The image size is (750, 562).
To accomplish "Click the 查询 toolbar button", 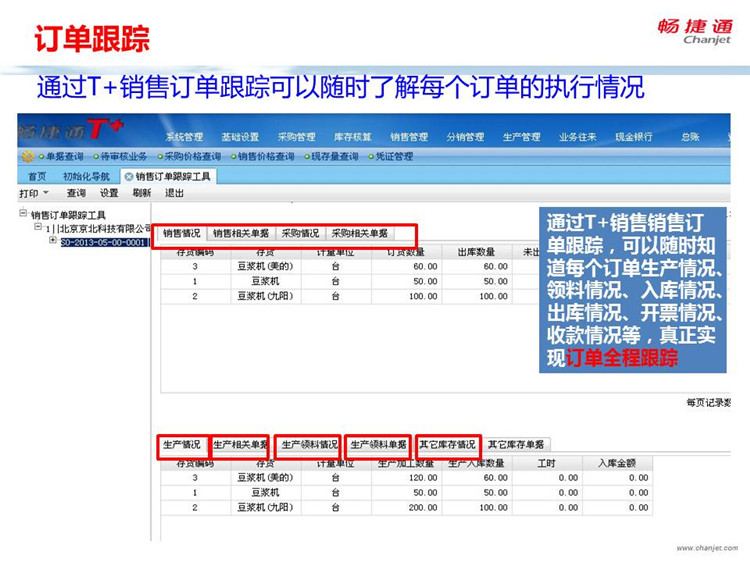I will (76, 193).
